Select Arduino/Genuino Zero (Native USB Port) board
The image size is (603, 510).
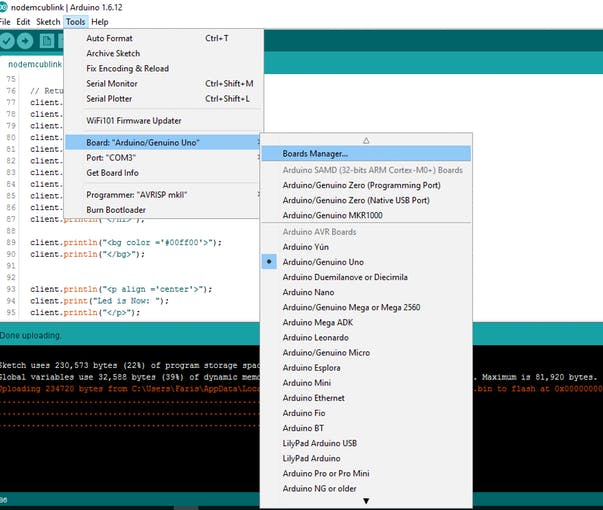(366, 200)
